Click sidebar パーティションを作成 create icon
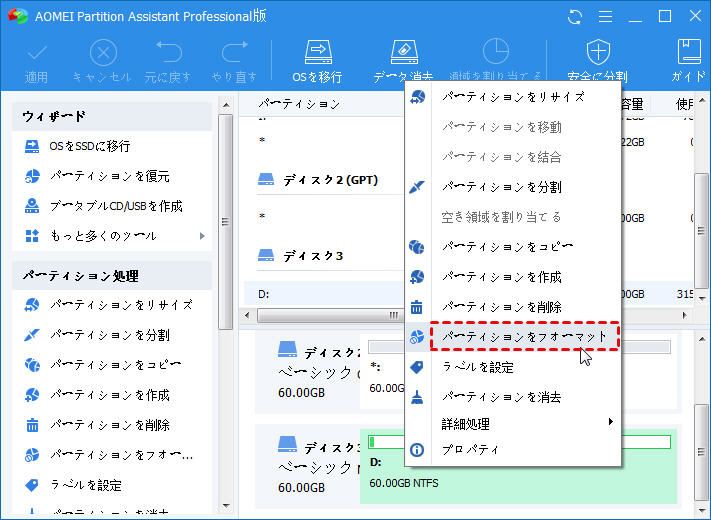 point(32,395)
